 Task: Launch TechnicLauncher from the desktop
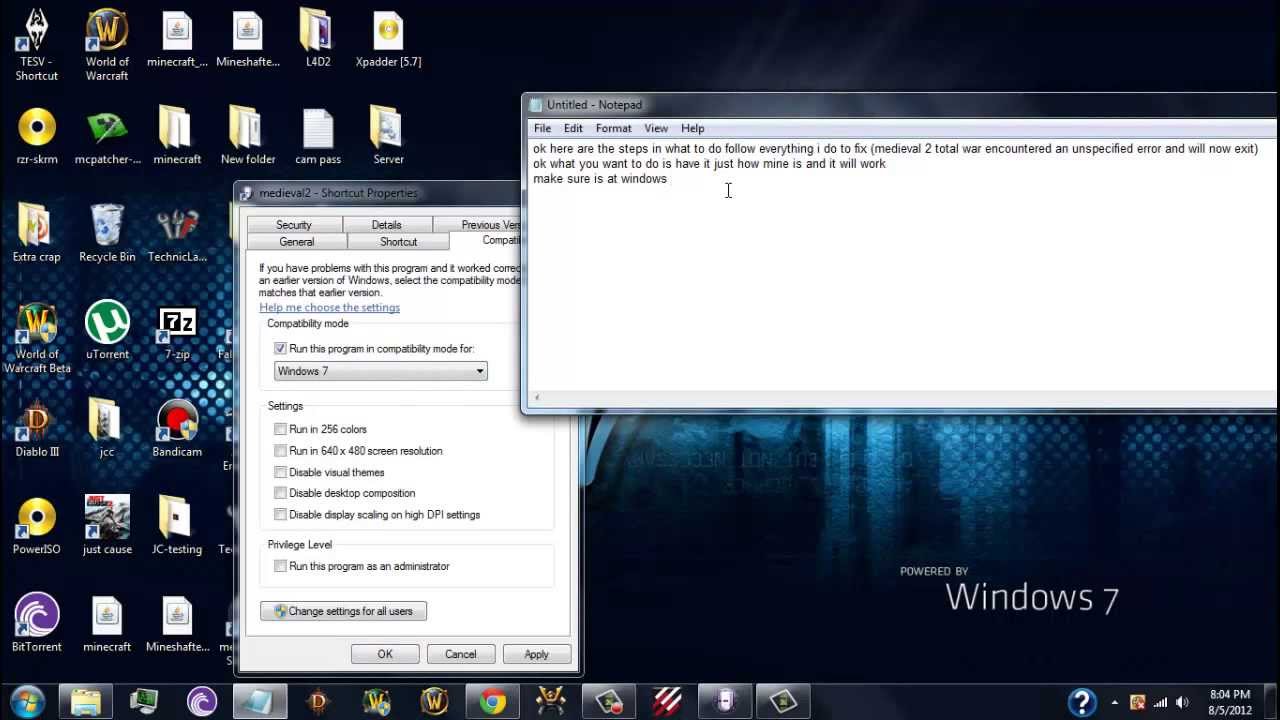tap(177, 233)
